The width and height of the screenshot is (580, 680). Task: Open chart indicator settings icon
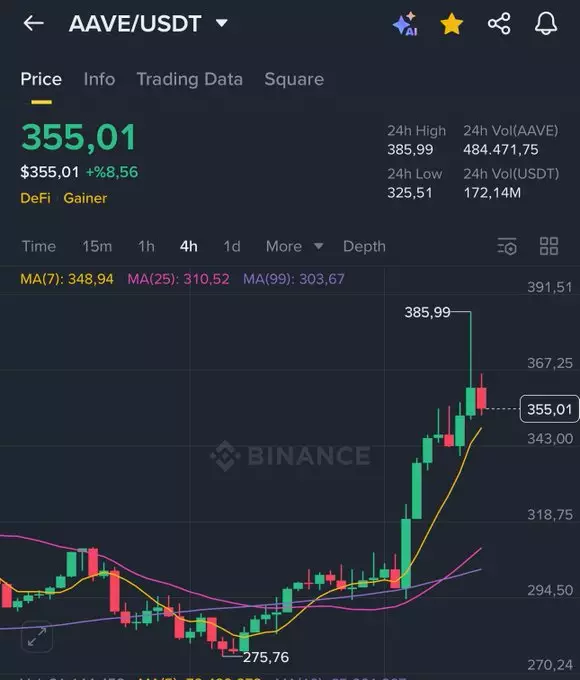tap(507, 246)
